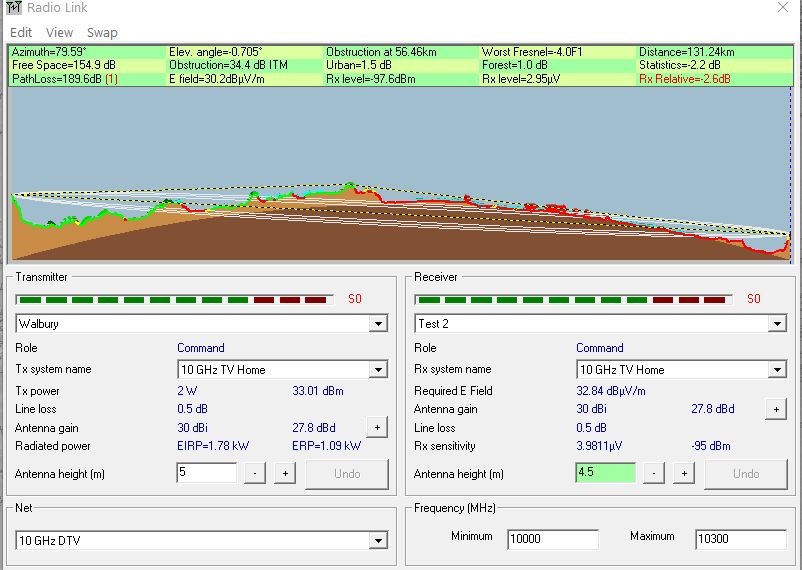Close the Radio Link window
802x570 pixels.
click(x=781, y=9)
